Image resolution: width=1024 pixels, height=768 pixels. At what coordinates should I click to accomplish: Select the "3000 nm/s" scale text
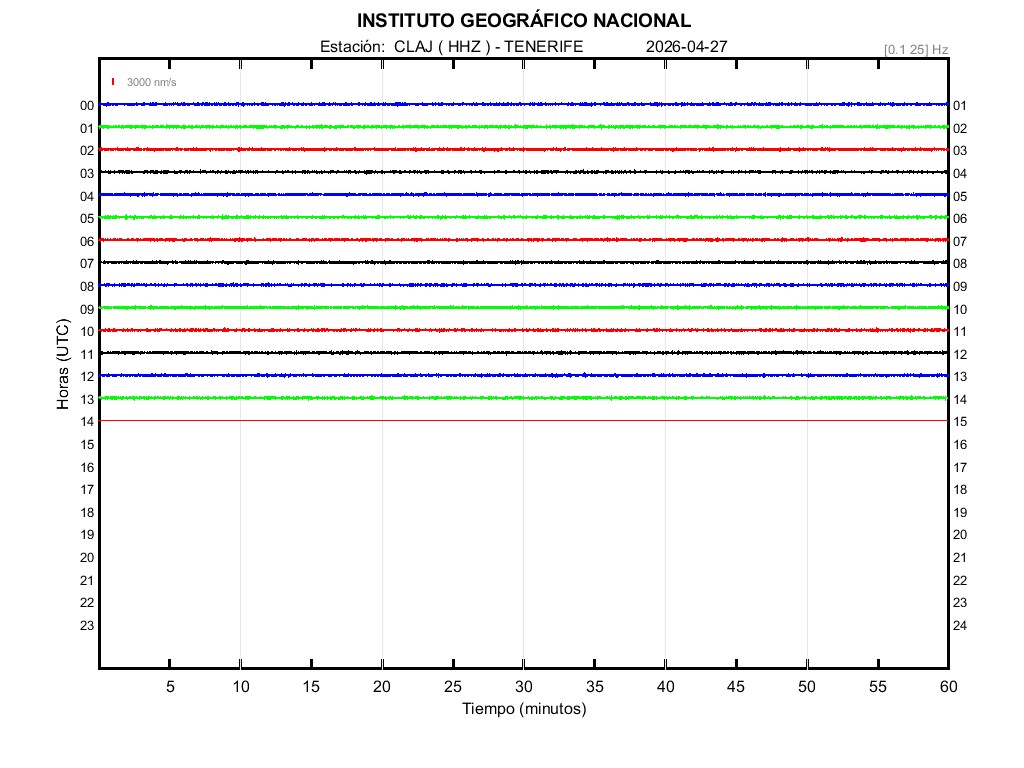(x=151, y=82)
